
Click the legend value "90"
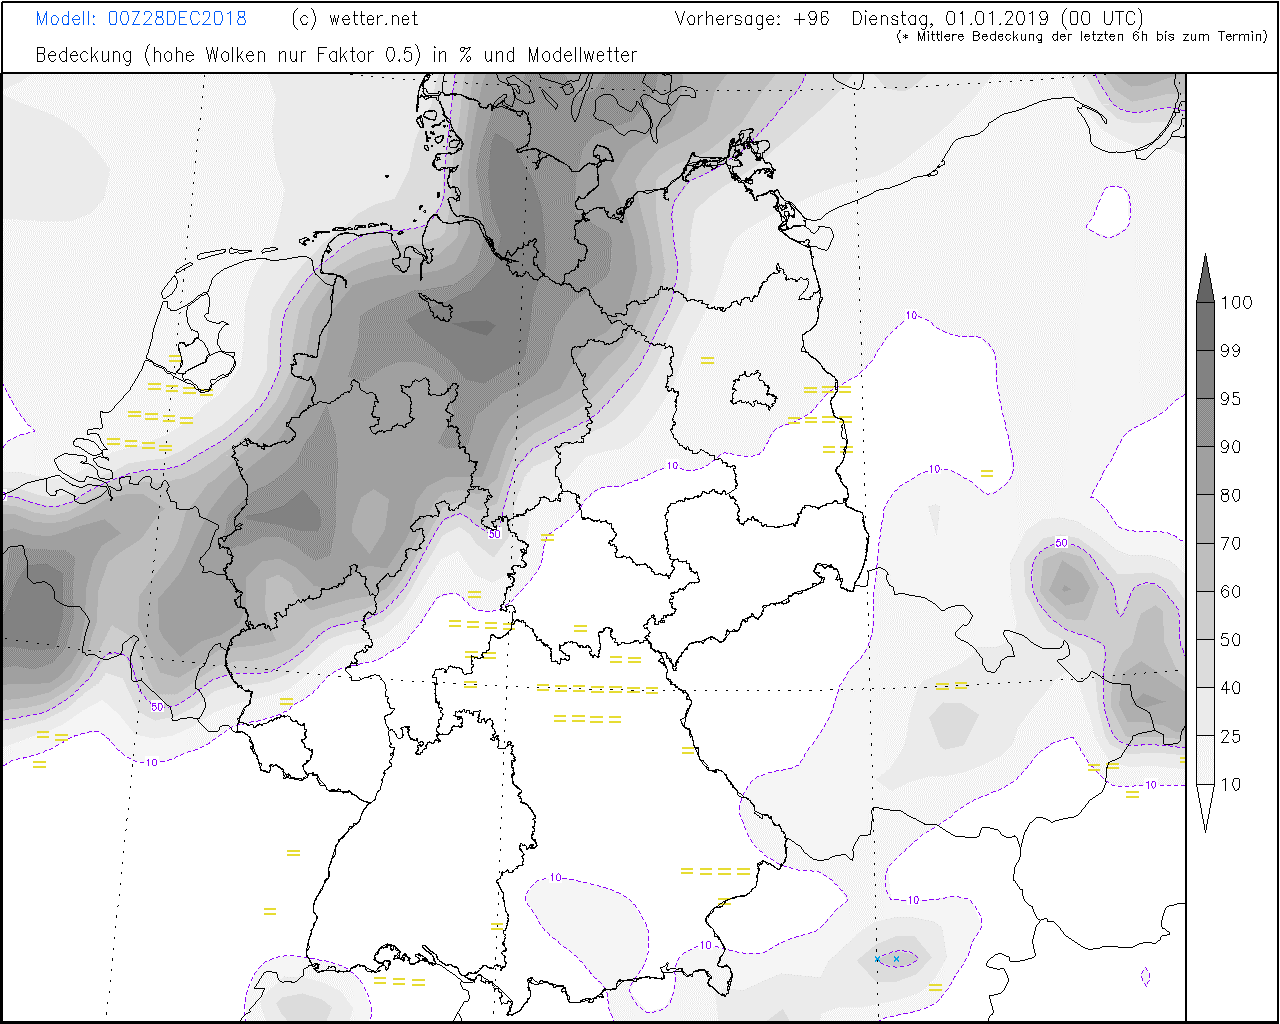pyautogui.click(x=1231, y=447)
